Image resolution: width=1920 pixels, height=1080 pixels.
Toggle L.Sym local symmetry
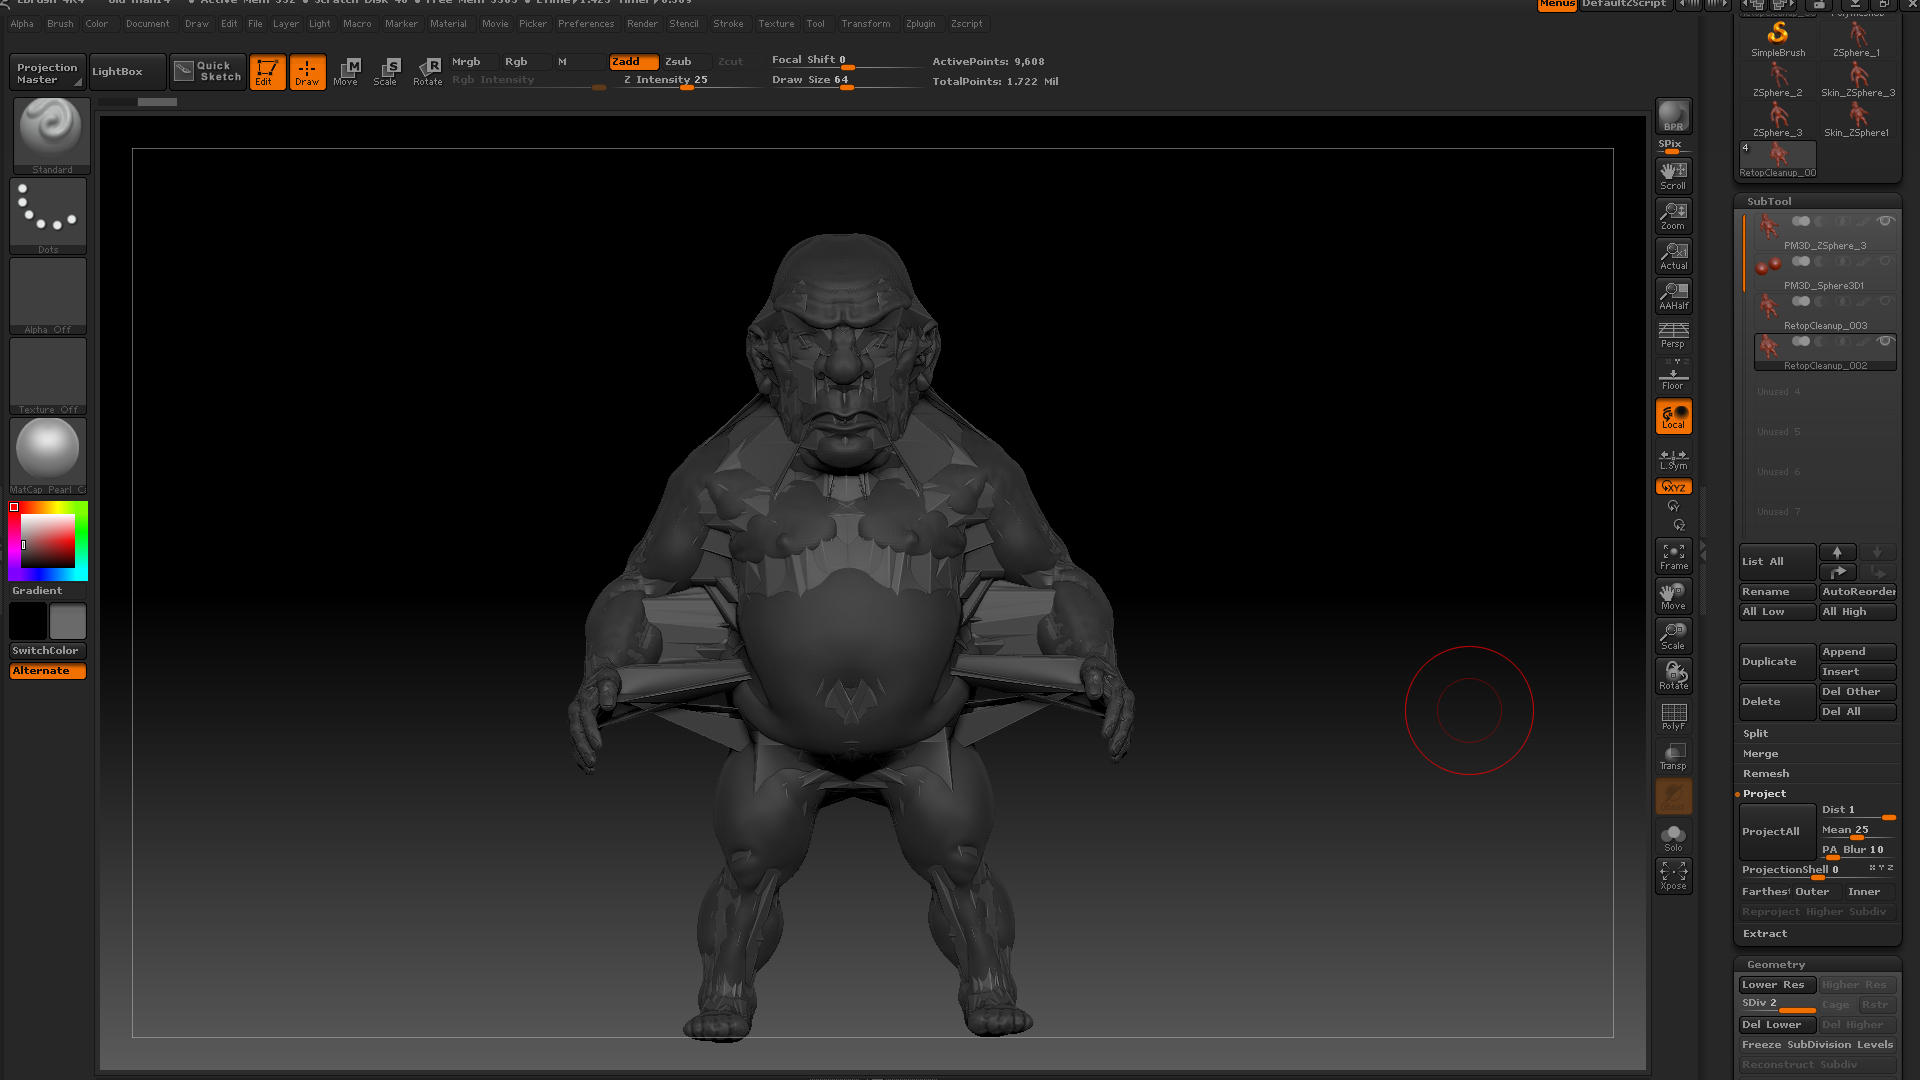(1673, 459)
